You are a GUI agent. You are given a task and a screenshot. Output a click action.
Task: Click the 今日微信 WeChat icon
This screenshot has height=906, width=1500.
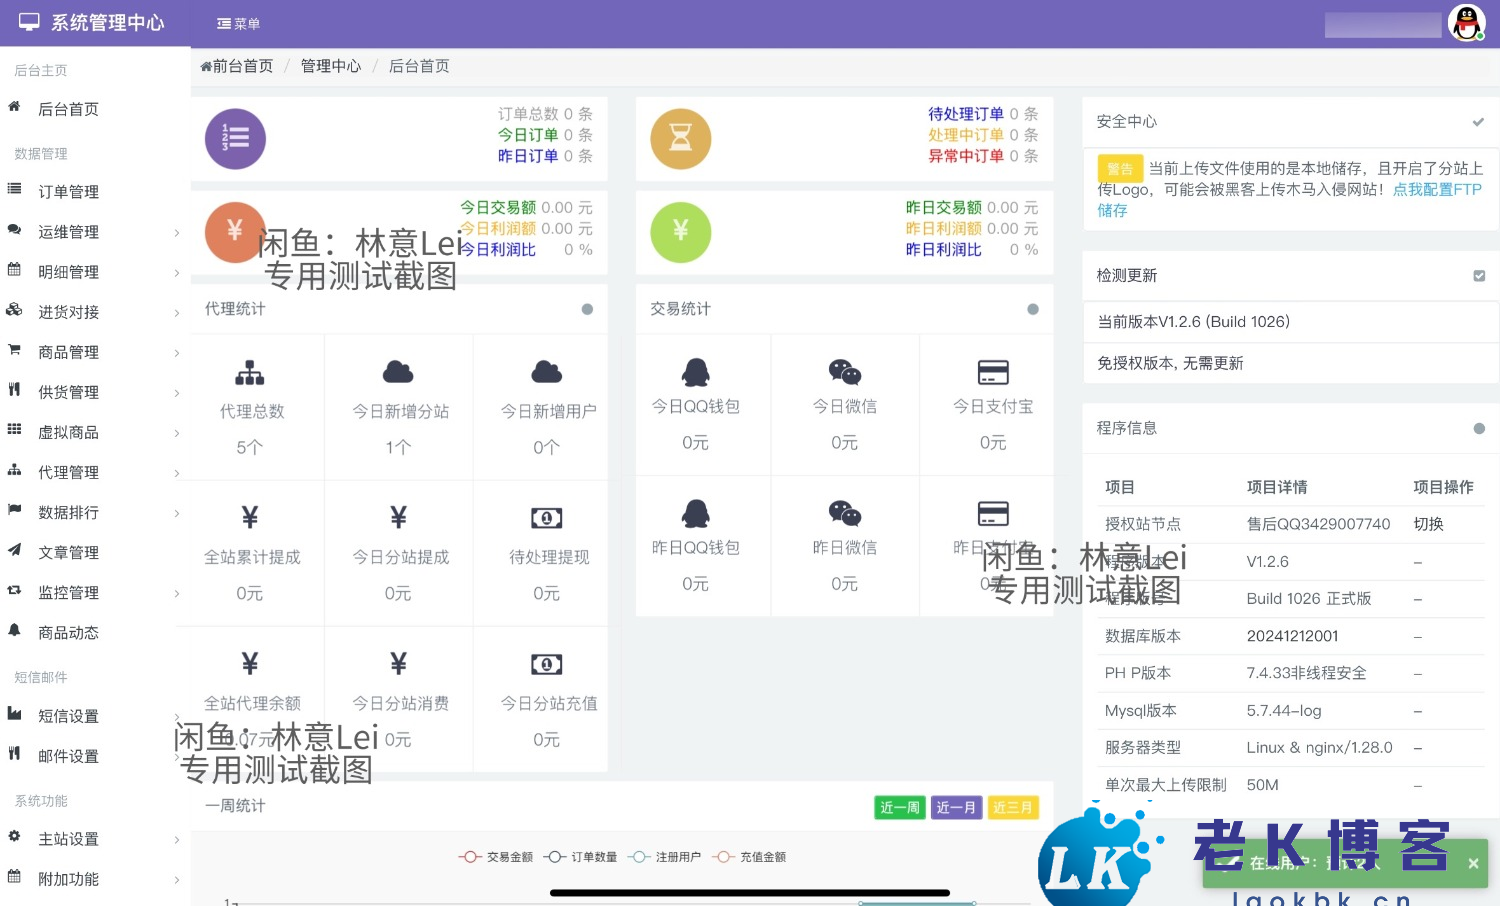(x=844, y=372)
